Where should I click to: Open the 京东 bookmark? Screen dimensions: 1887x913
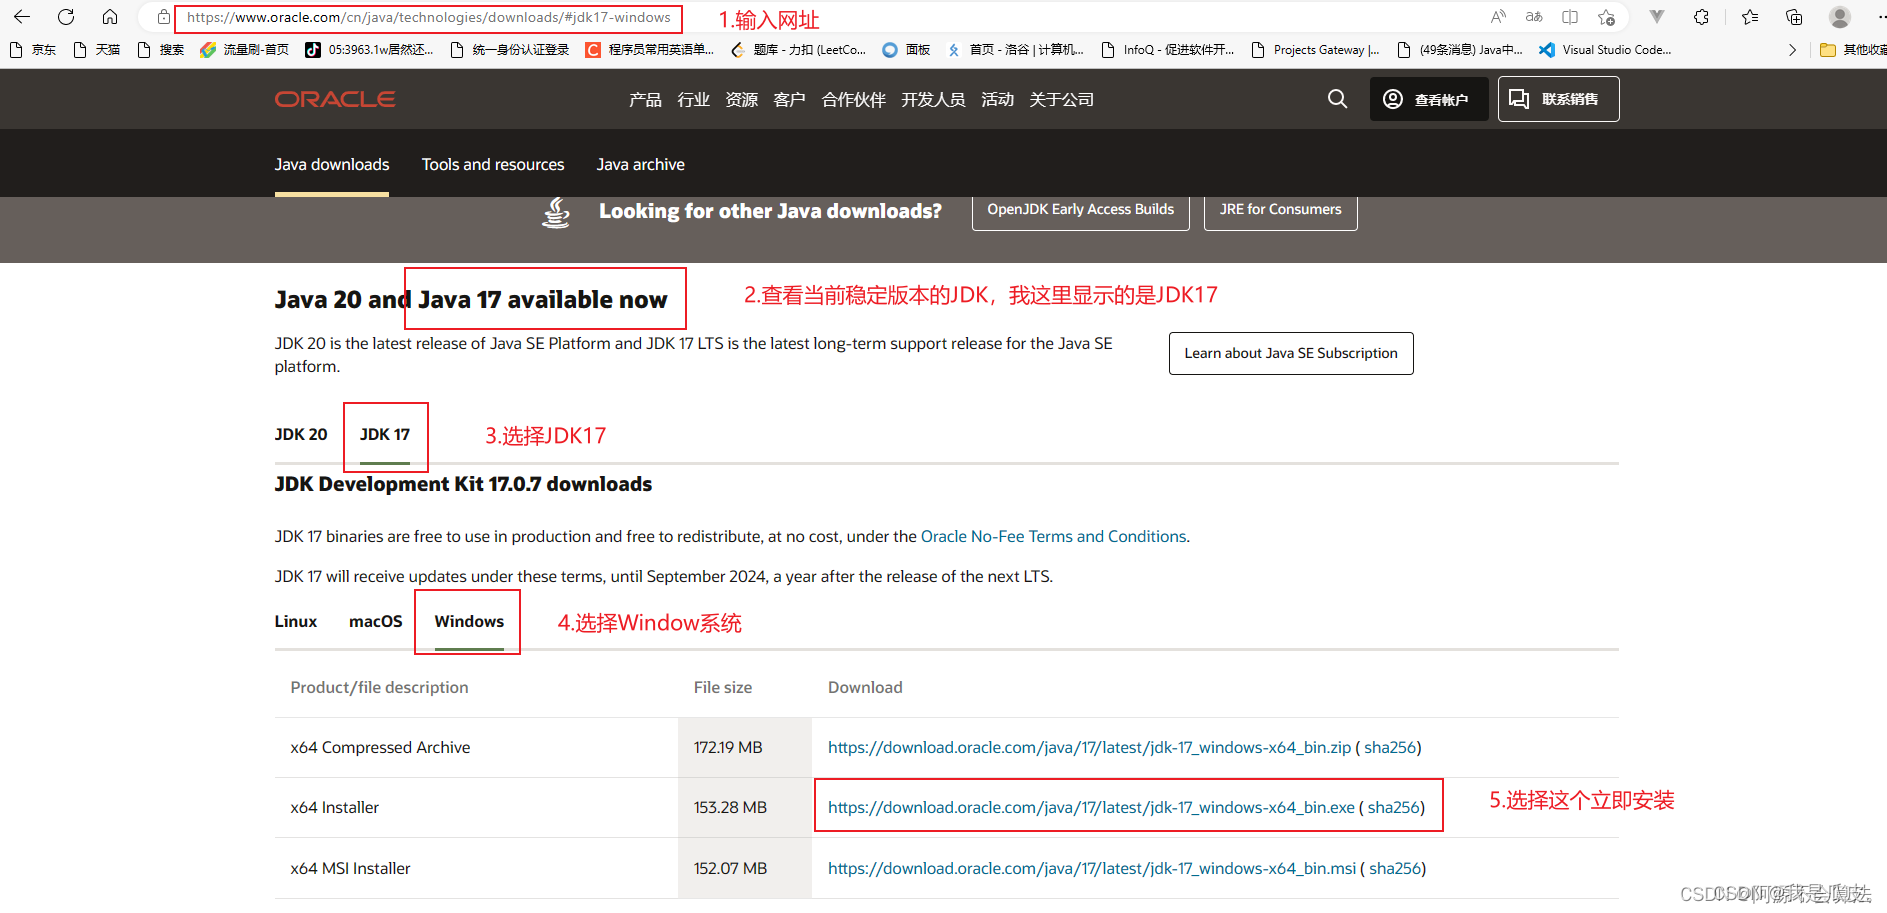(33, 50)
